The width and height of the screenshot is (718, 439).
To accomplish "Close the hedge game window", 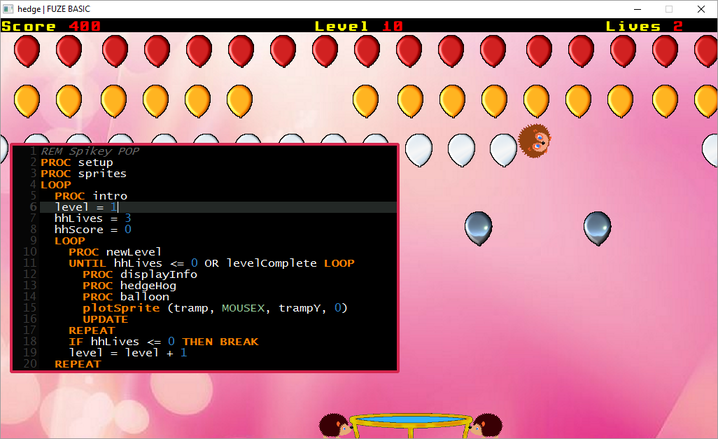I will tap(702, 9).
